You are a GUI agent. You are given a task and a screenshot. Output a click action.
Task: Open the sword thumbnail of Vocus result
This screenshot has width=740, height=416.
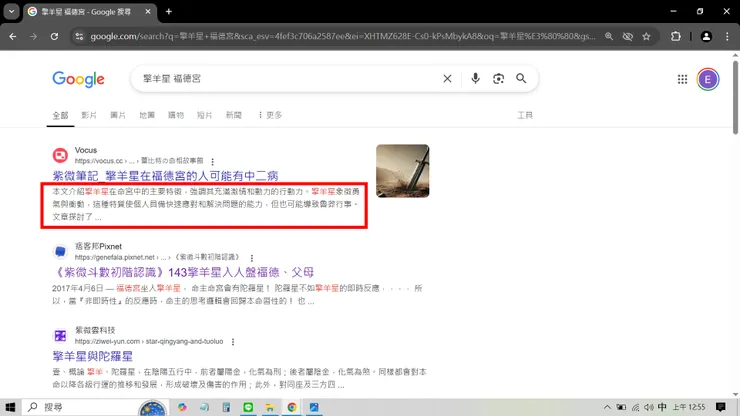[x=403, y=171]
